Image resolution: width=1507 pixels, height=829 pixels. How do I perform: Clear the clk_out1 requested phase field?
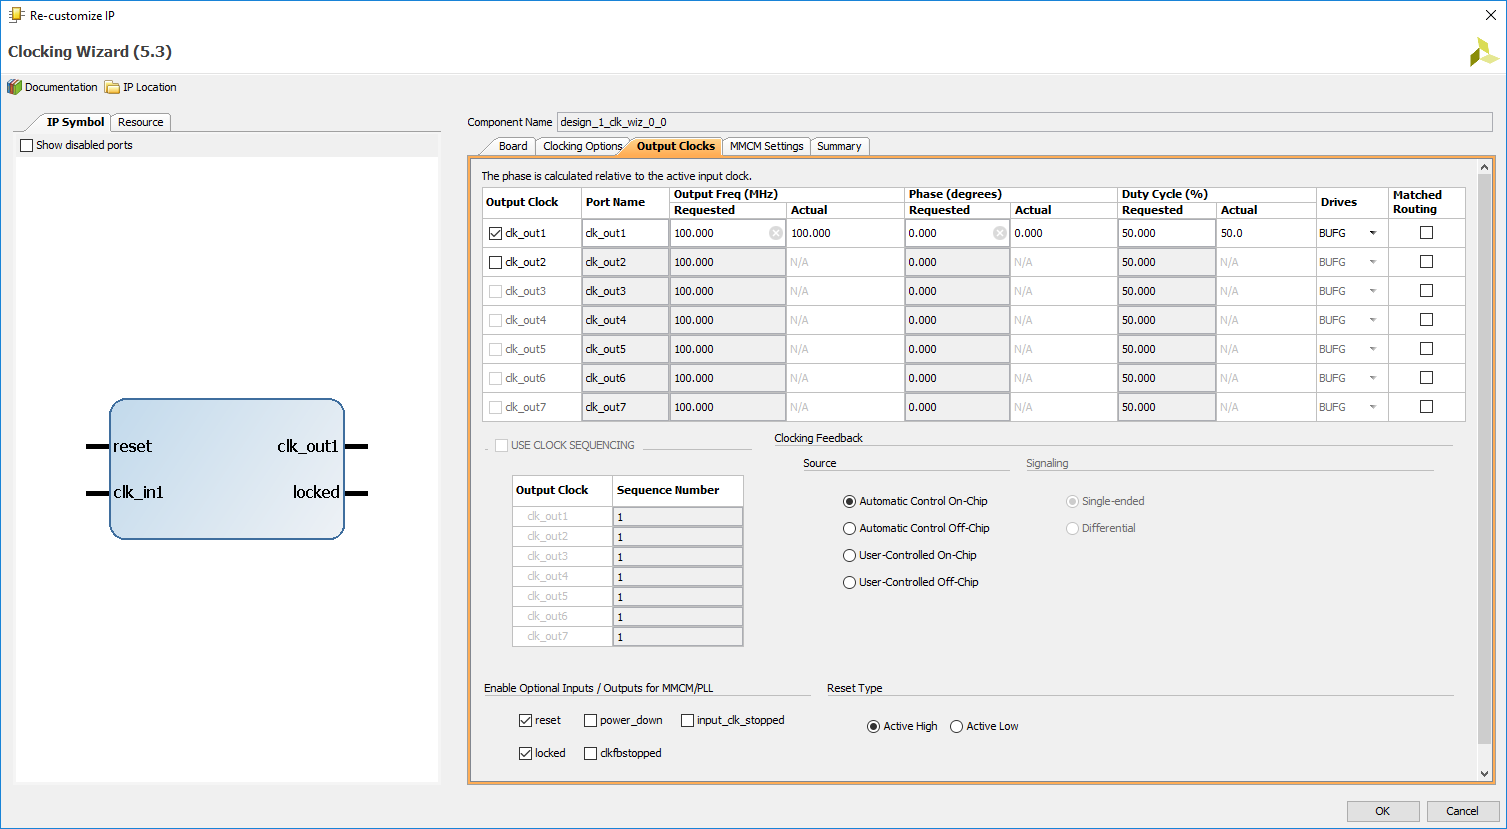(x=1000, y=233)
